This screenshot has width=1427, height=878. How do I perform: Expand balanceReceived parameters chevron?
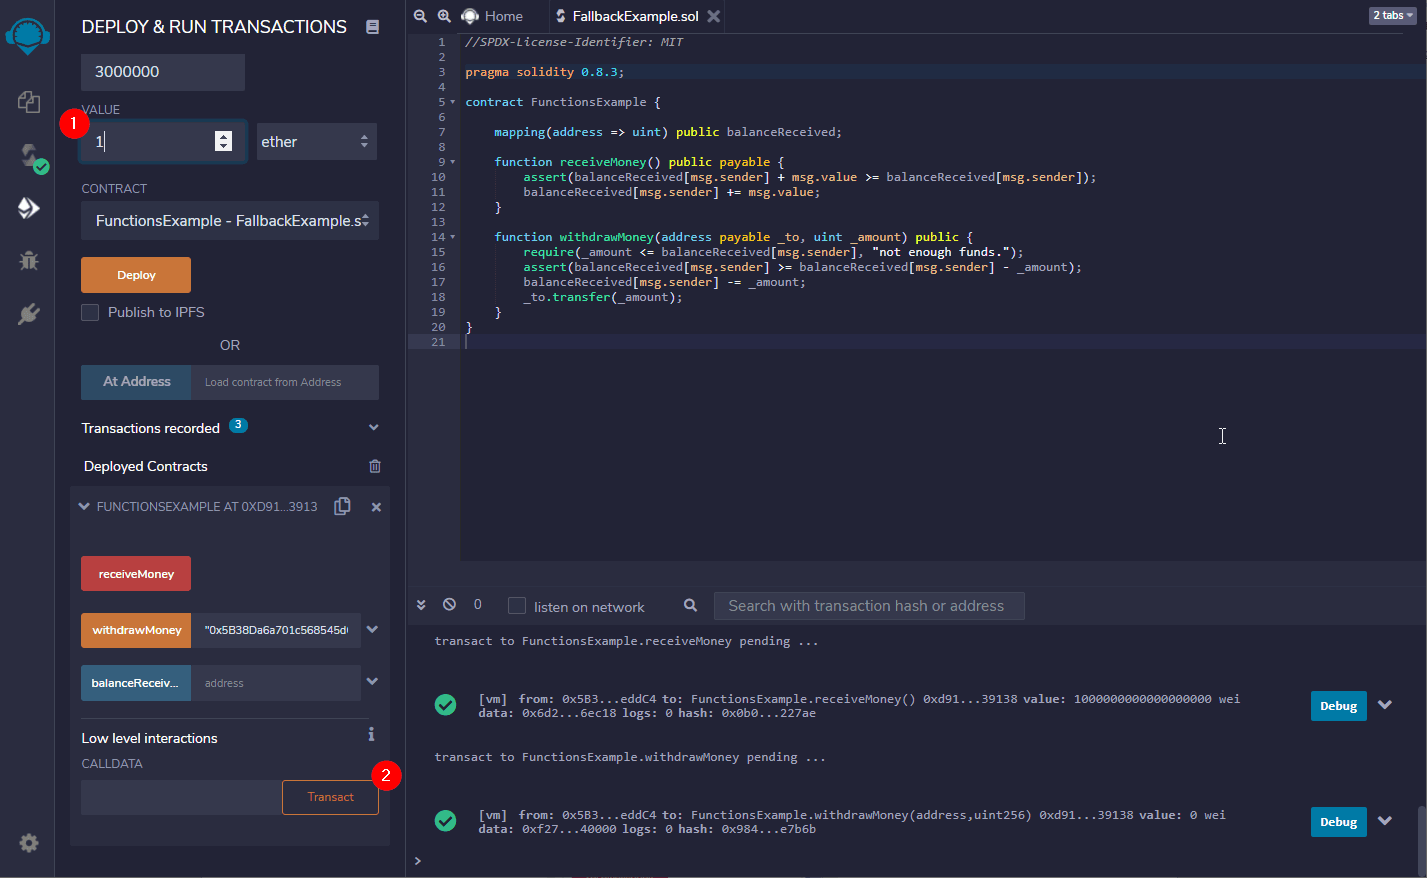372,681
